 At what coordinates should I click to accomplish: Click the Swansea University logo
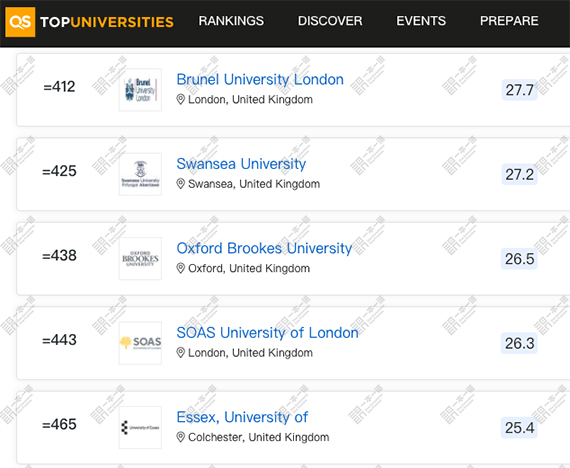point(140,174)
